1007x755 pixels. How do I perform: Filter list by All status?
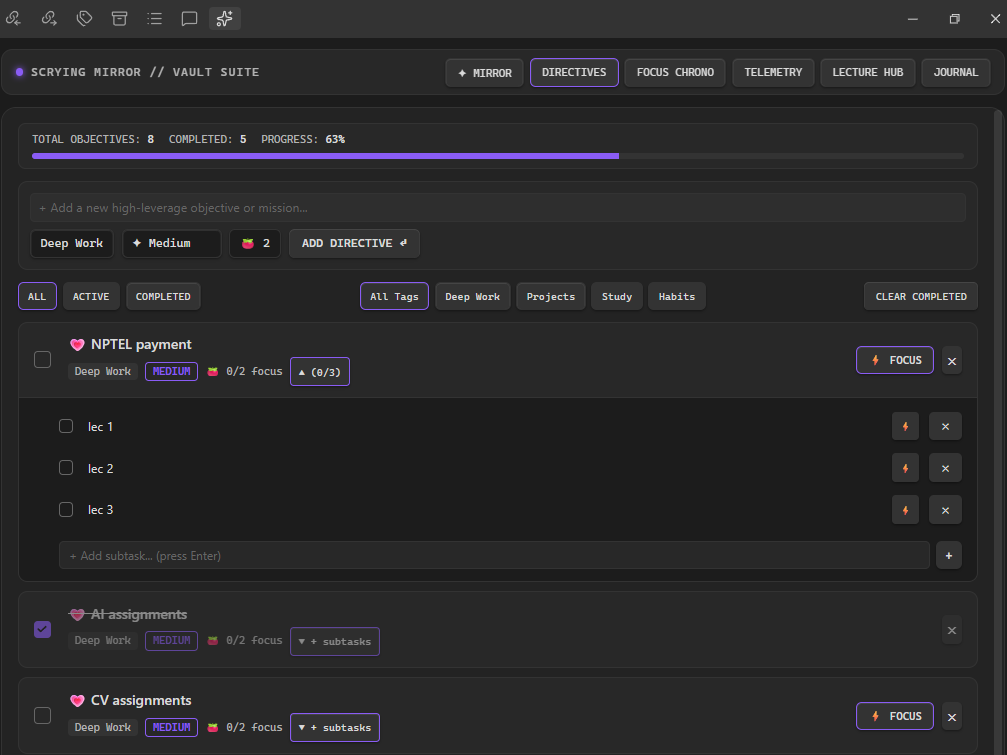point(37,296)
